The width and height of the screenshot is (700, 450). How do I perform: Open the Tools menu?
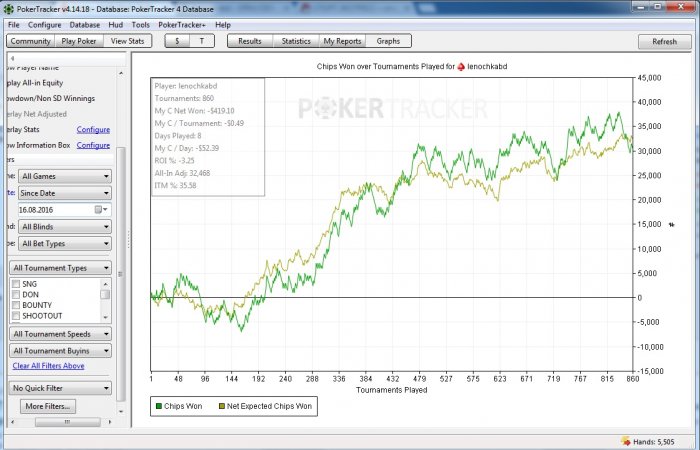pyautogui.click(x=141, y=25)
